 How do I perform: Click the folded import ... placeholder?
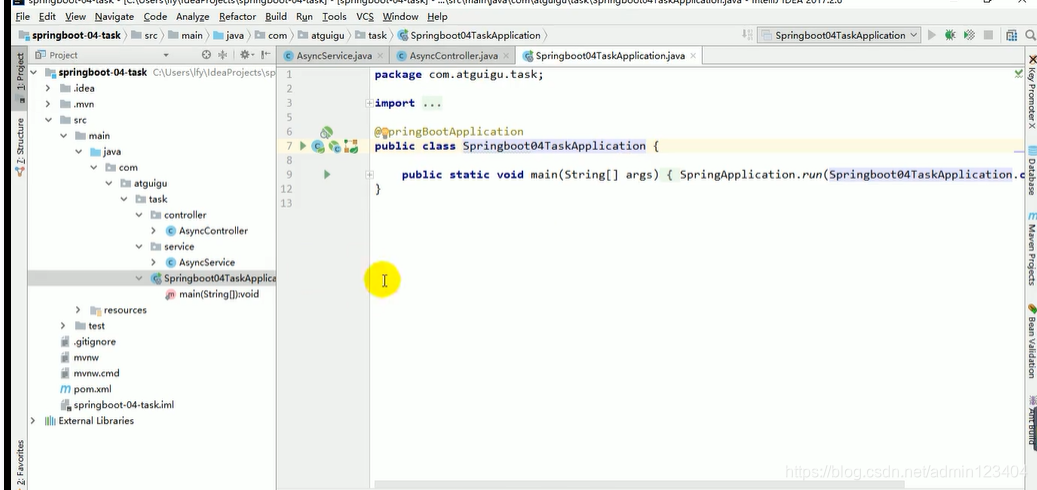(x=432, y=103)
